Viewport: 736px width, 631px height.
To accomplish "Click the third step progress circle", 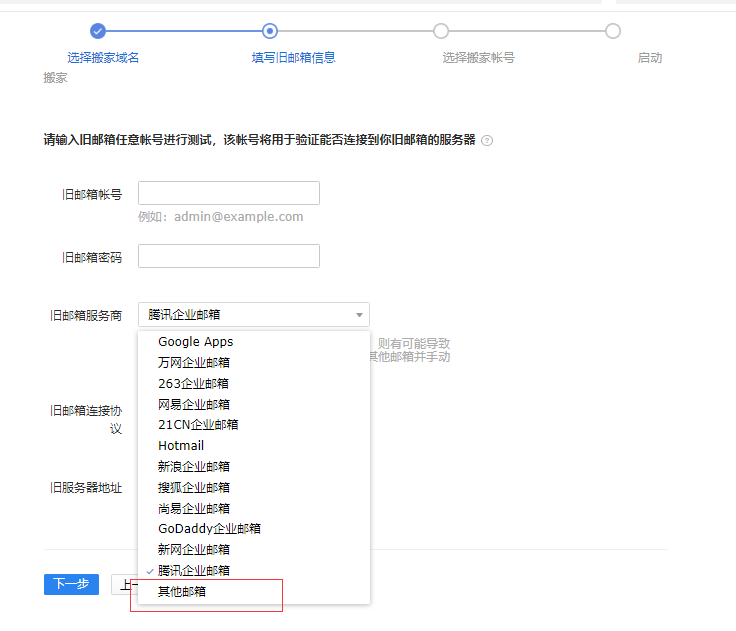I will coord(441,31).
